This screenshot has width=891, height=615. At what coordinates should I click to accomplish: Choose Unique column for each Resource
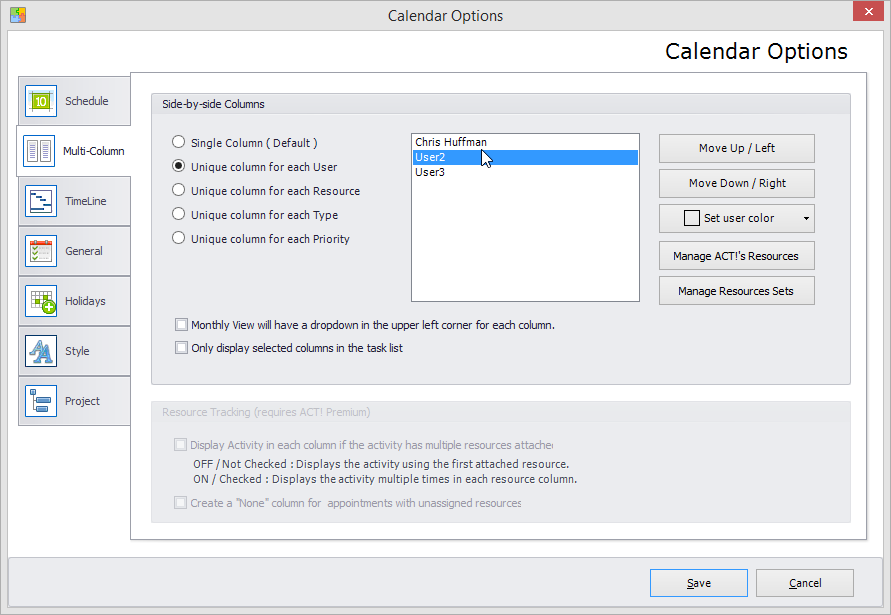tap(178, 190)
